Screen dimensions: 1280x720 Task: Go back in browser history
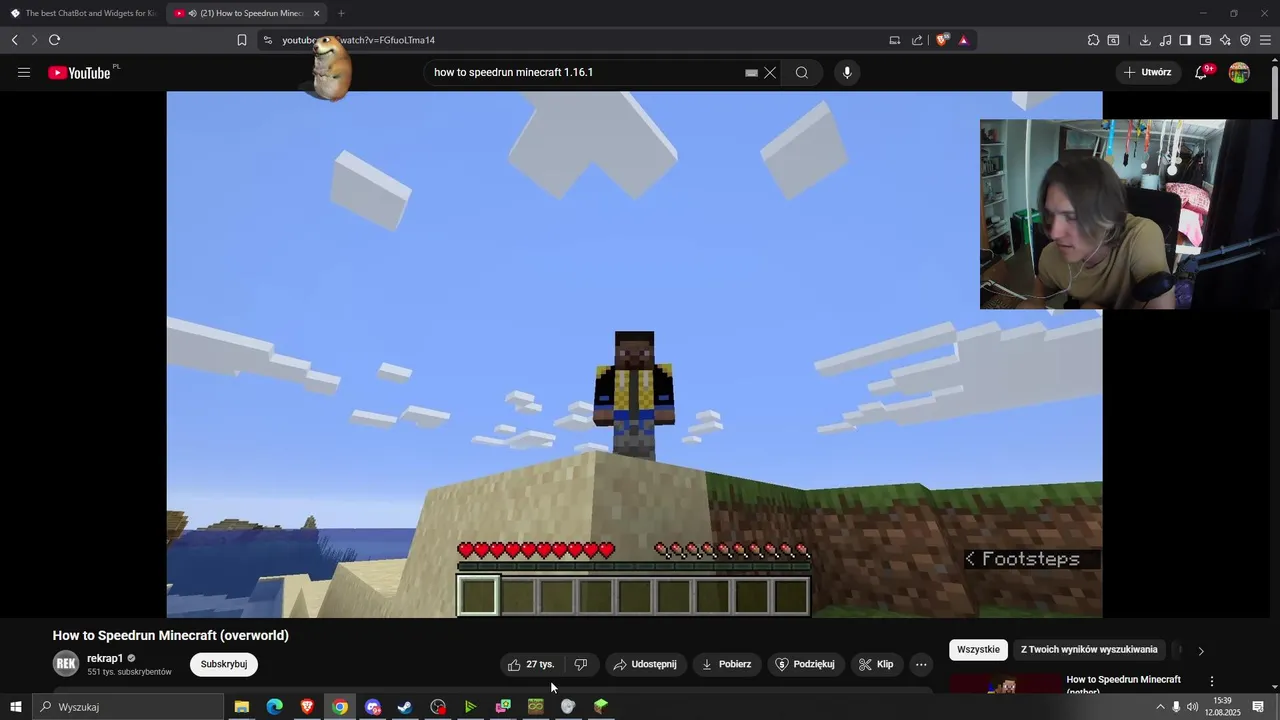(x=14, y=40)
